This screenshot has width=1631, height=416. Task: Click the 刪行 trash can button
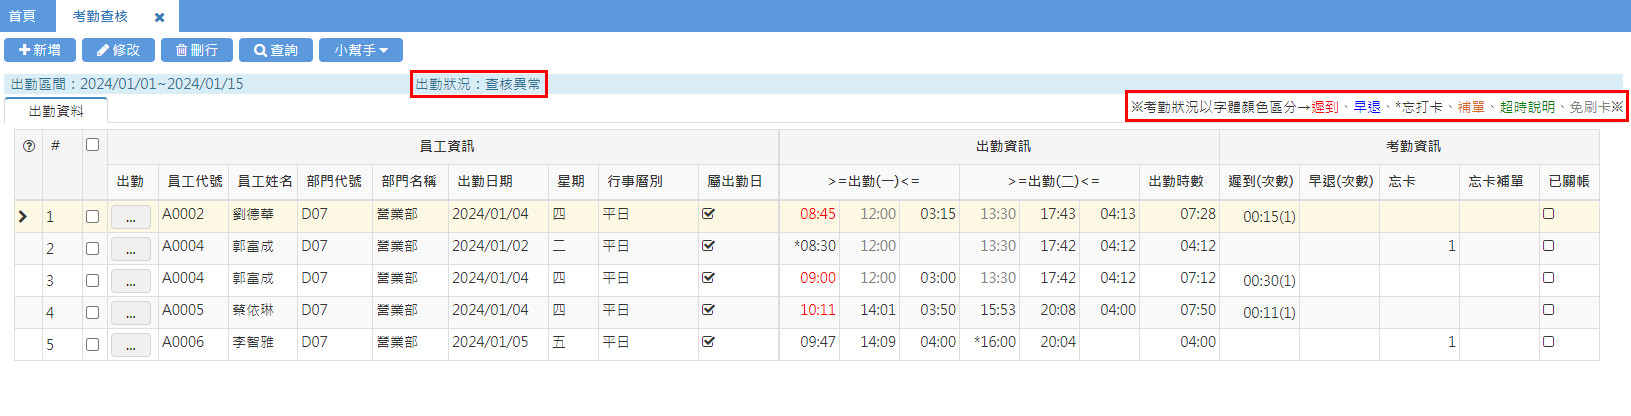click(197, 50)
